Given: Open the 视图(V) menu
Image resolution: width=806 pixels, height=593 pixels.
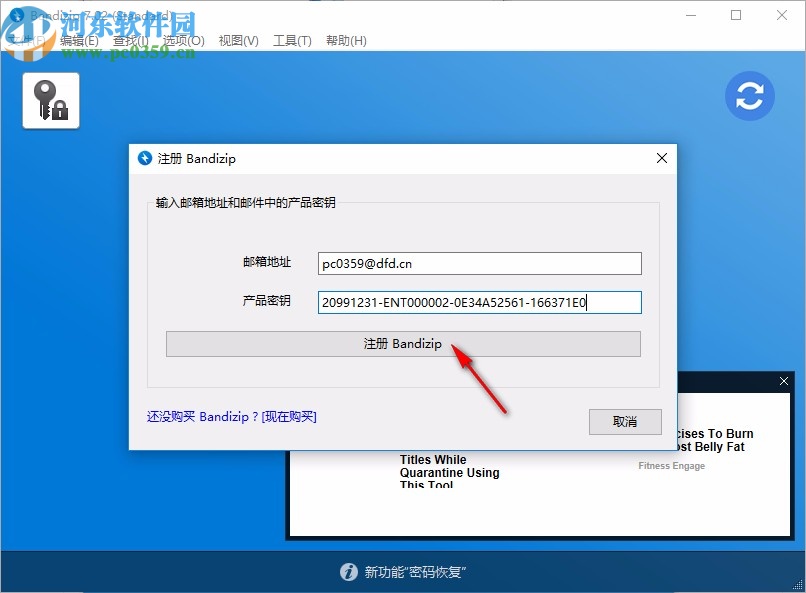Looking at the screenshot, I should (239, 40).
